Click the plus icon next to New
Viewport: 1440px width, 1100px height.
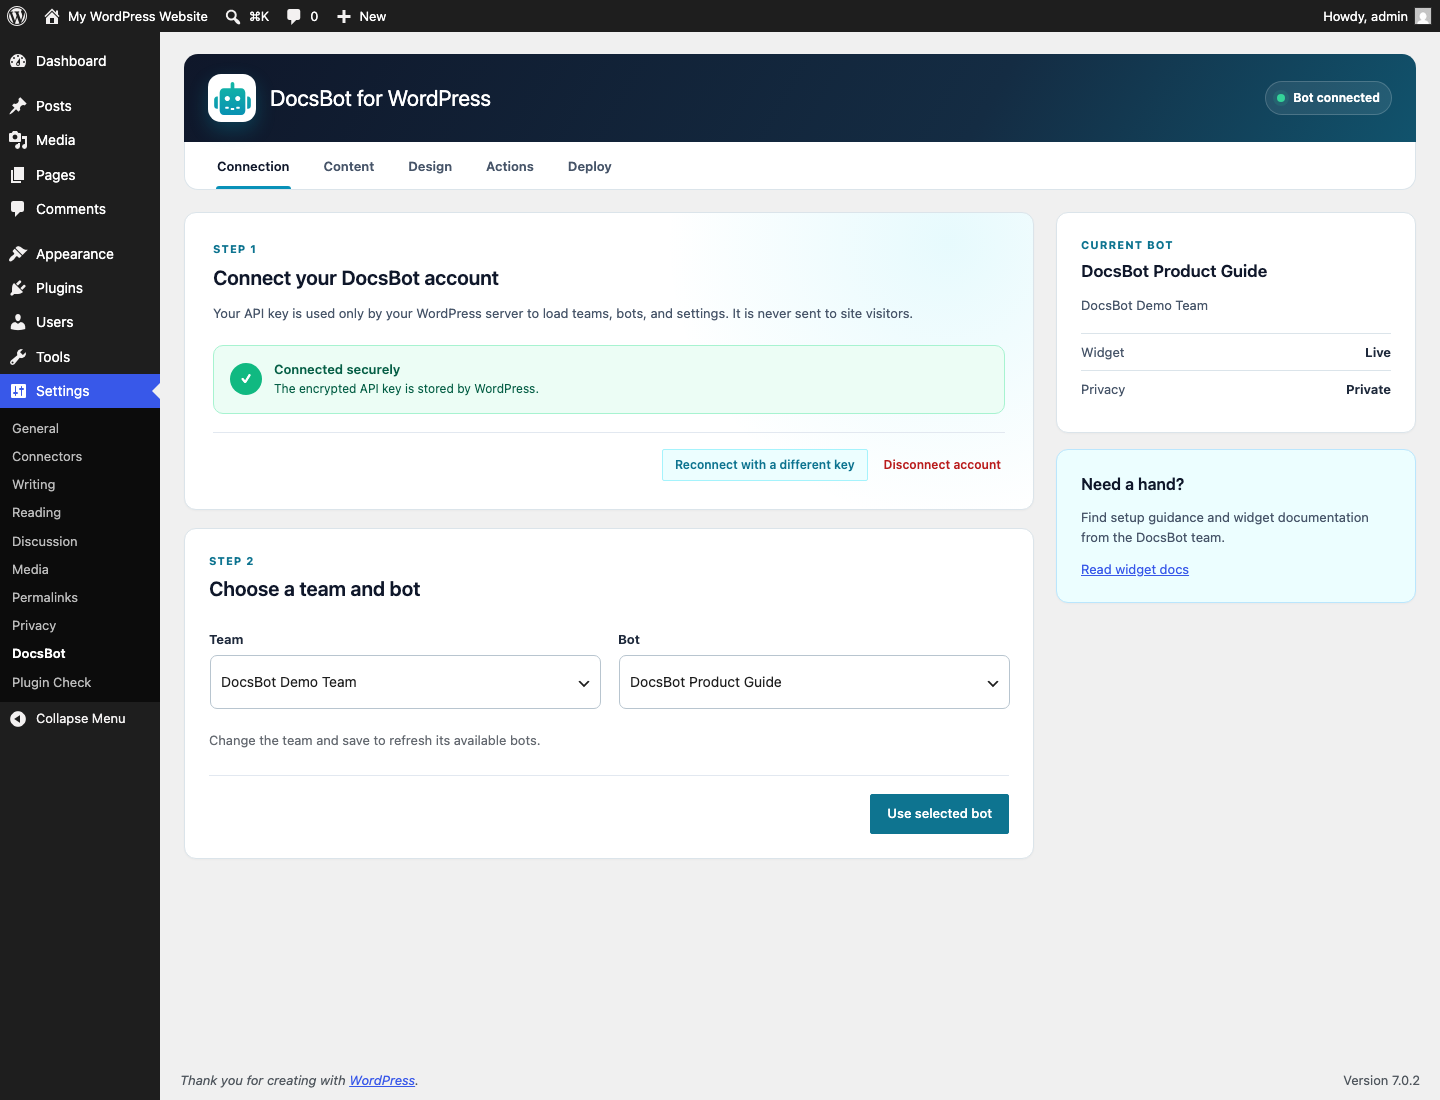[x=344, y=16]
